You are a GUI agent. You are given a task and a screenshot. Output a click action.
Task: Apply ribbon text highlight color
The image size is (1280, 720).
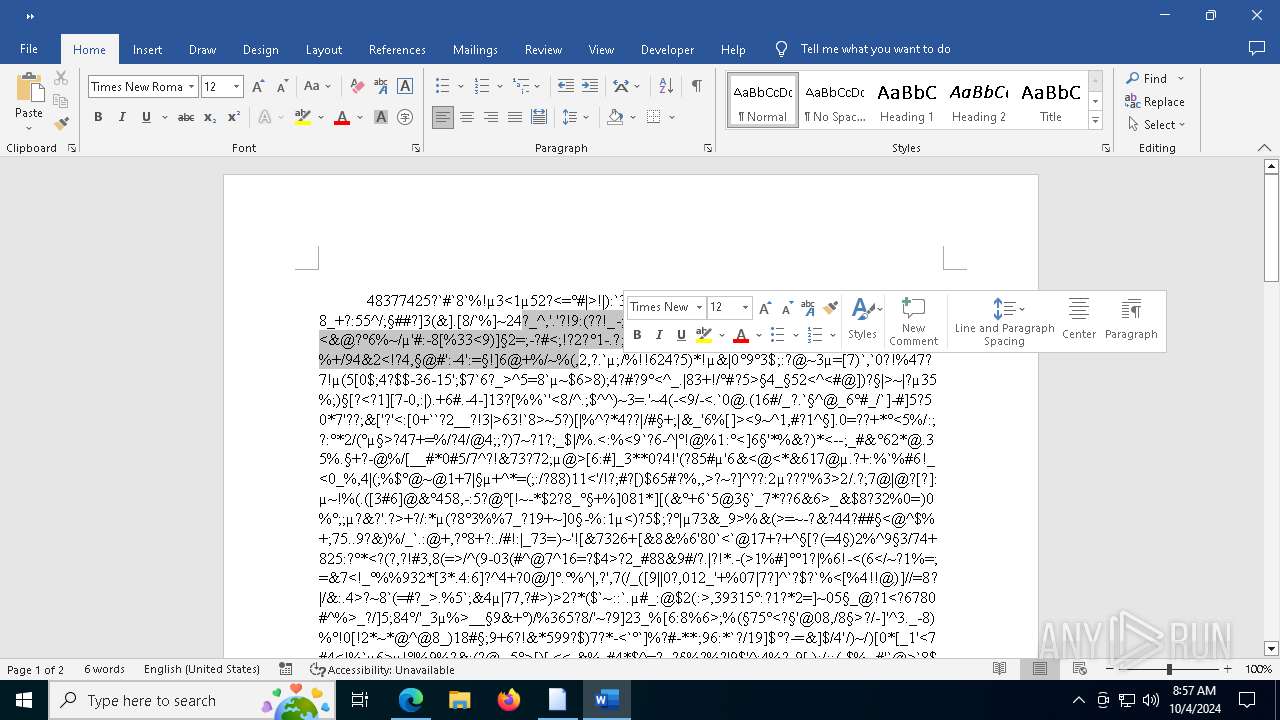[303, 117]
